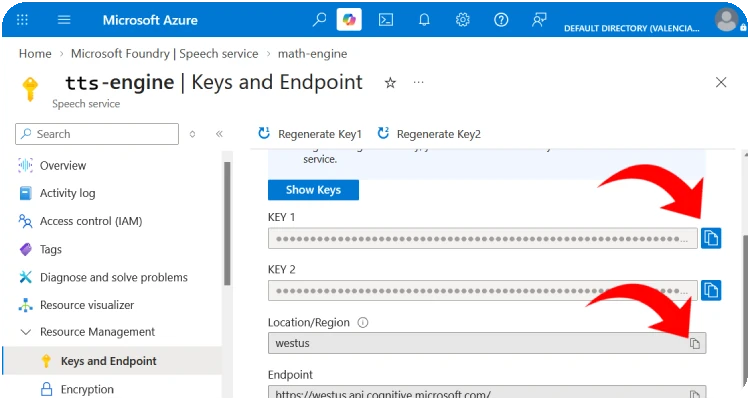The height and width of the screenshot is (402, 750).
Task: Click the sidebar vertical scrollbar
Action: click(227, 223)
